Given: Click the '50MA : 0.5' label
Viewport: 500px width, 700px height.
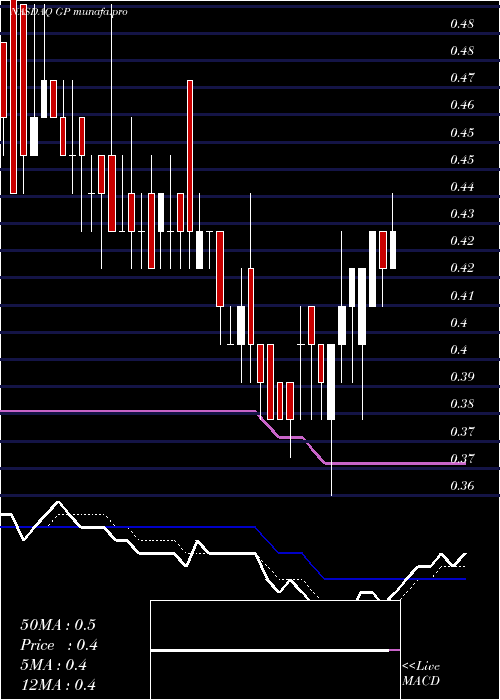Looking at the screenshot, I should pos(58,625).
